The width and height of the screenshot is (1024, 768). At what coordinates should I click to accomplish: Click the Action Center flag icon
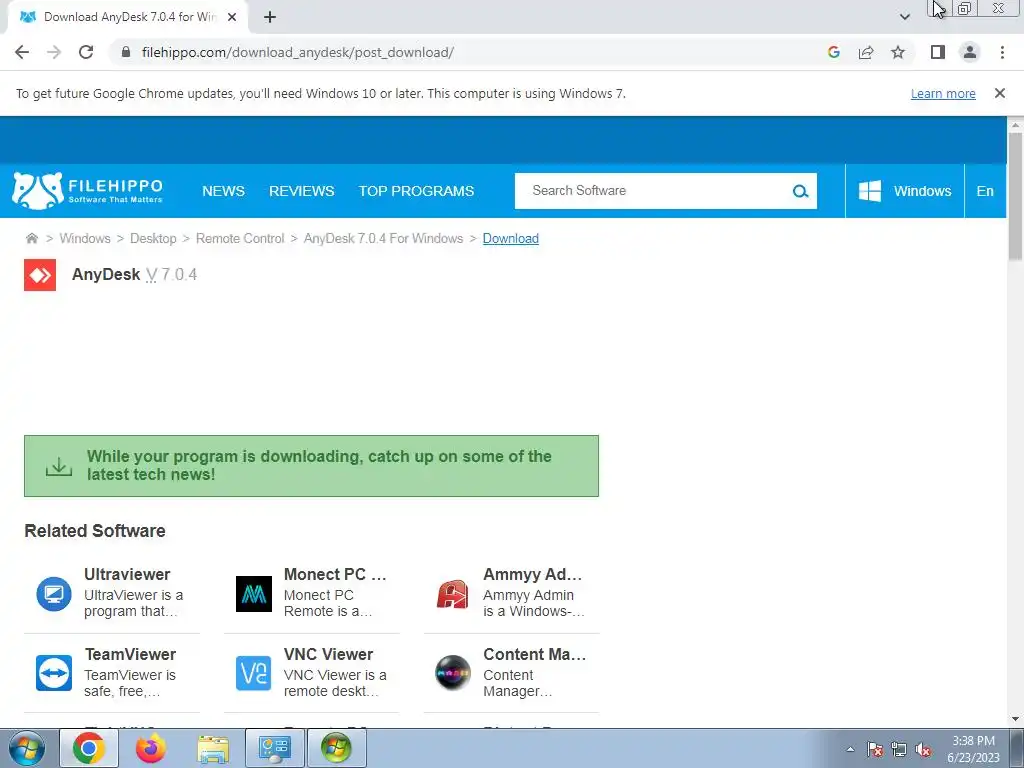875,749
